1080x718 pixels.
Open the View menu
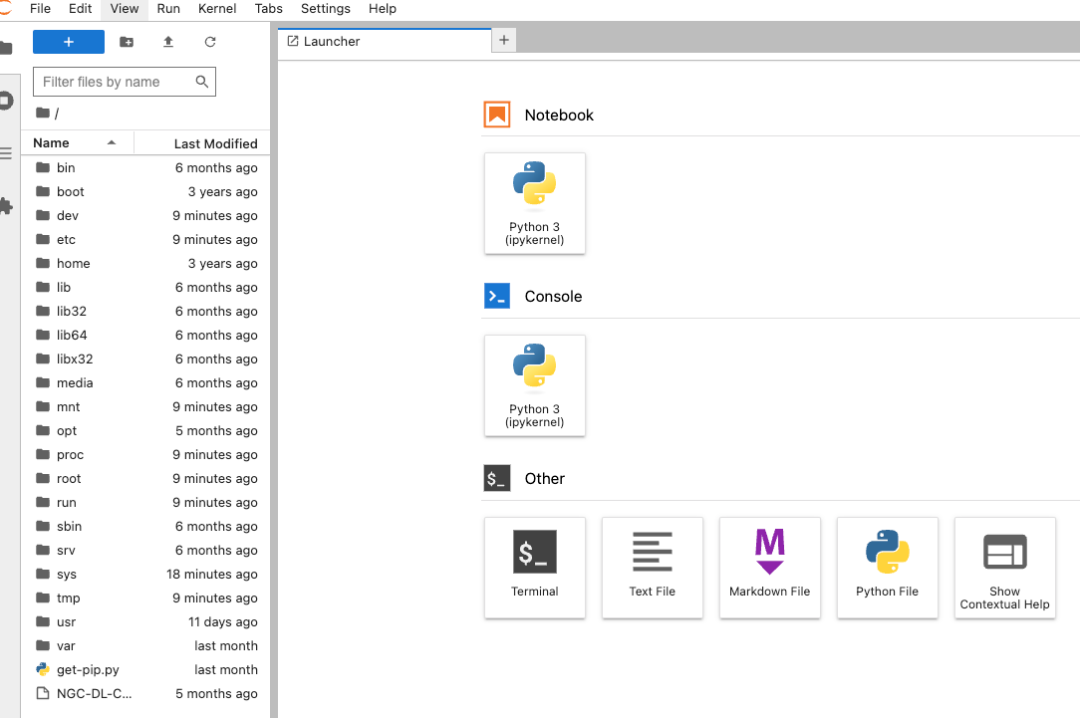coord(124,9)
